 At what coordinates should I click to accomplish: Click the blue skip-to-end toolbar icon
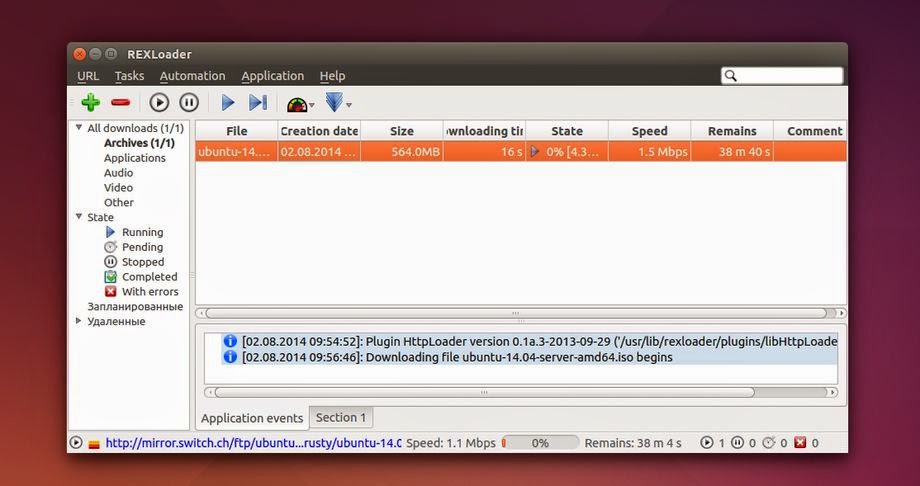tap(258, 103)
